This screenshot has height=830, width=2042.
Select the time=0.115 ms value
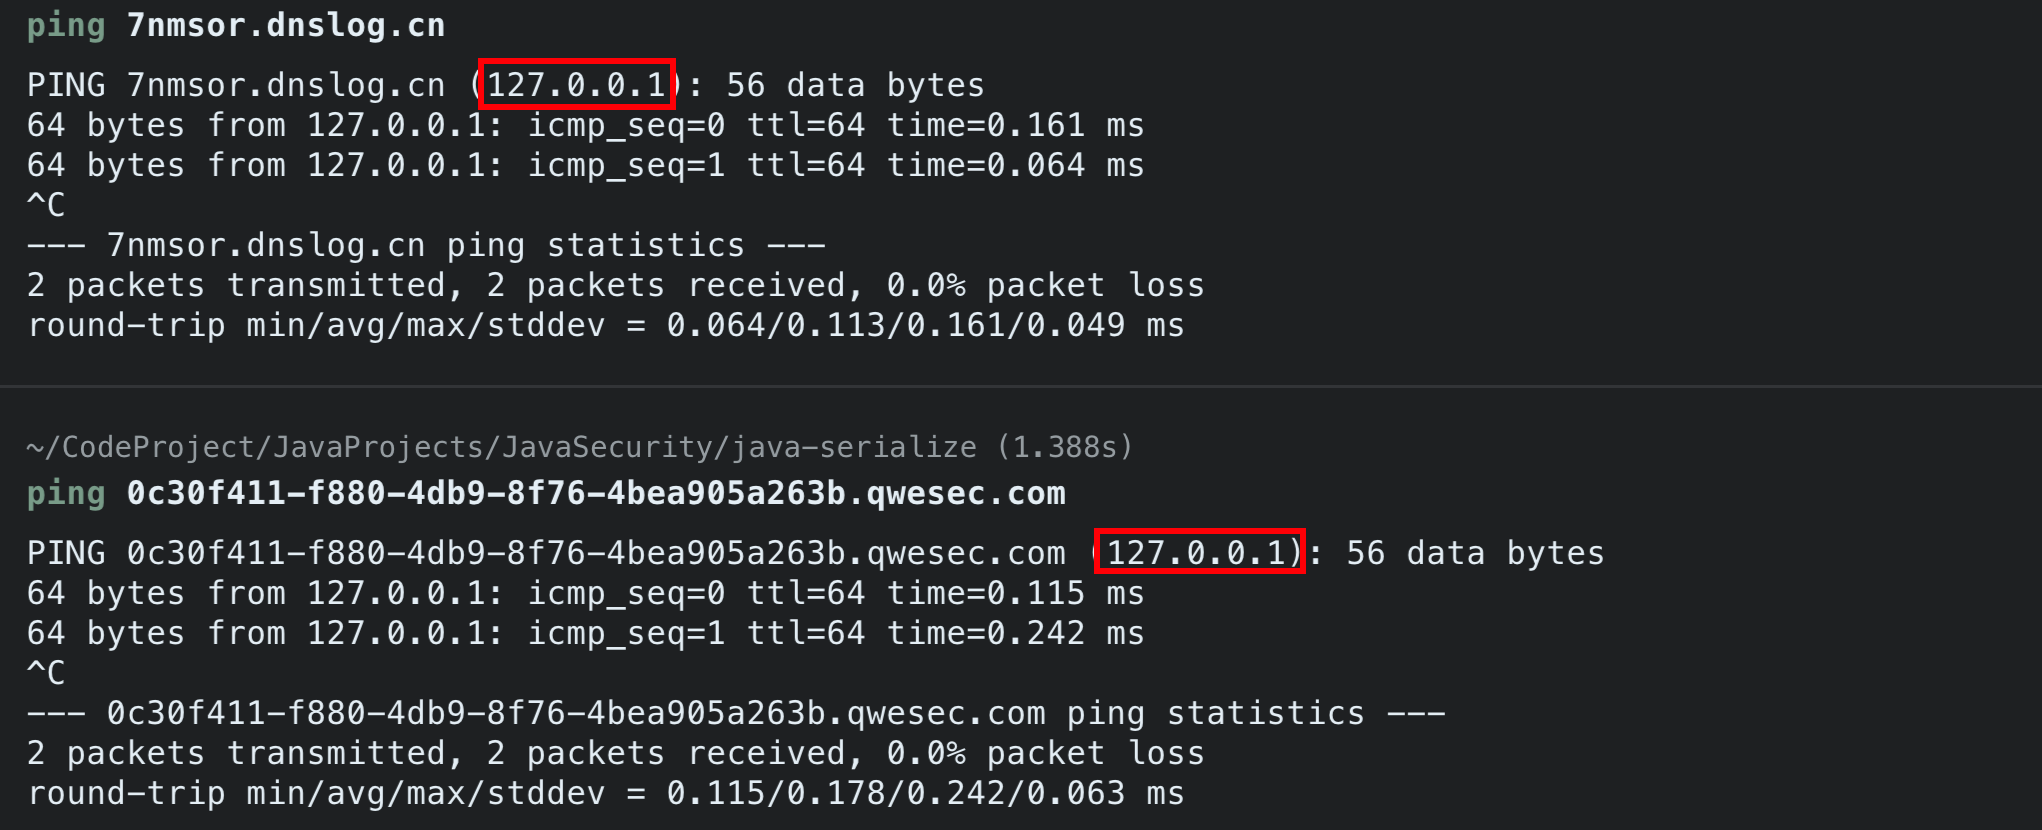[x=1015, y=593]
